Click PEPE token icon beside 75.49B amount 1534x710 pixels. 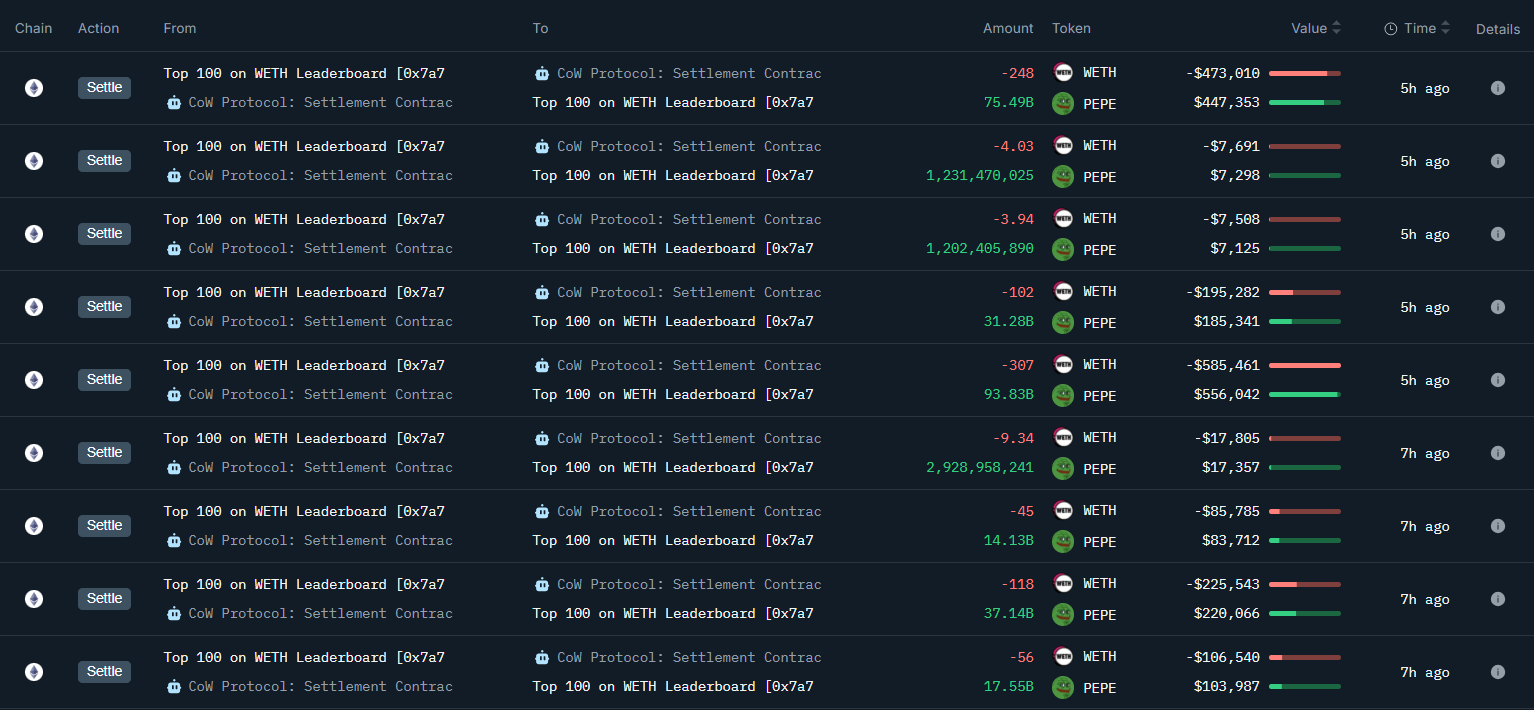(1063, 103)
